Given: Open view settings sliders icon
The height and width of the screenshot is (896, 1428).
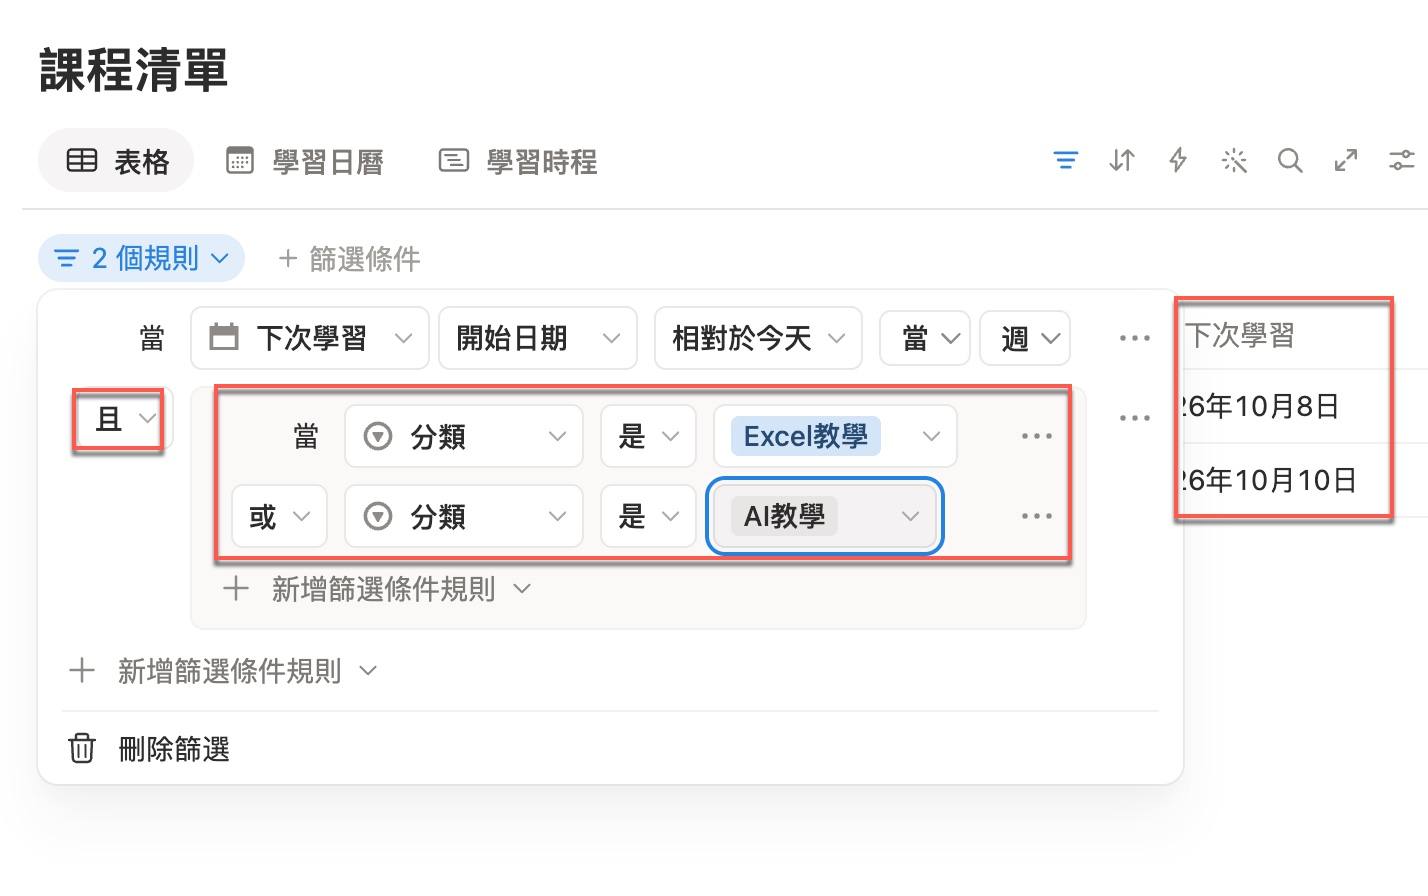Looking at the screenshot, I should 1402,160.
